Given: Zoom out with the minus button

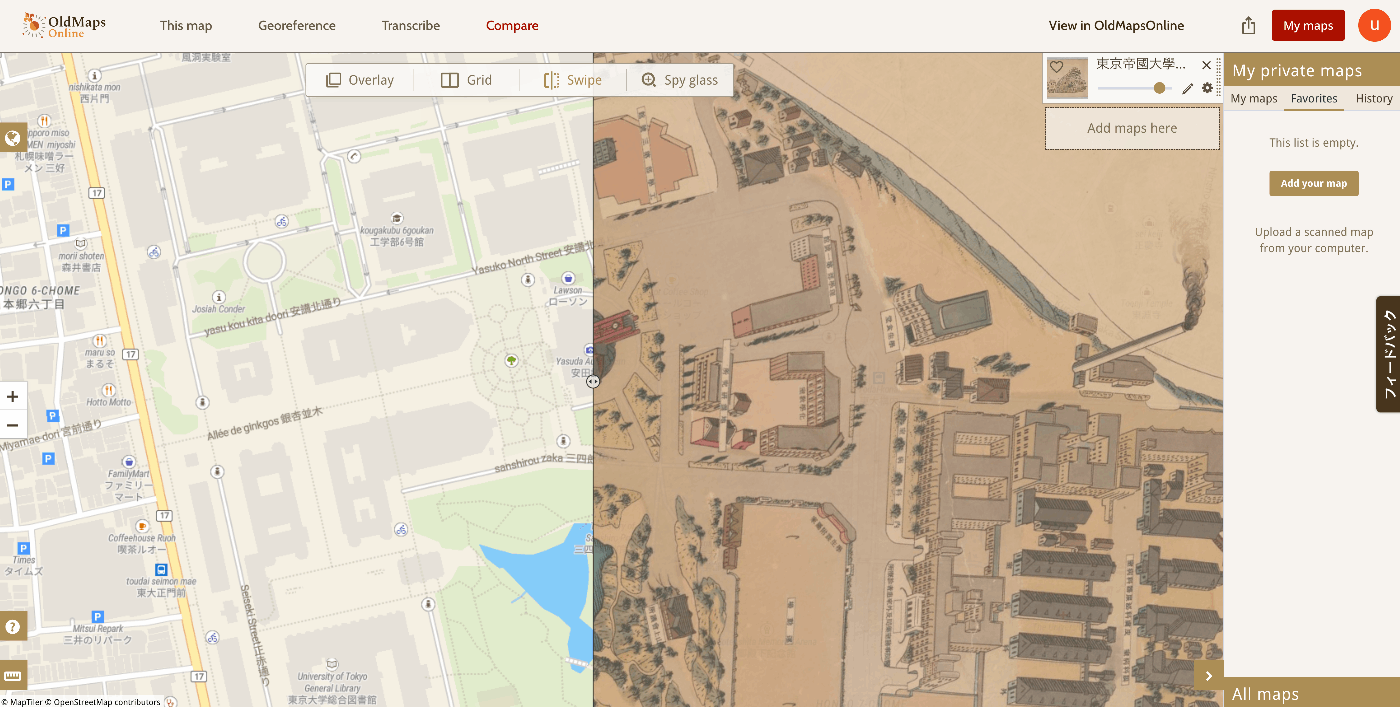Looking at the screenshot, I should click(13, 425).
